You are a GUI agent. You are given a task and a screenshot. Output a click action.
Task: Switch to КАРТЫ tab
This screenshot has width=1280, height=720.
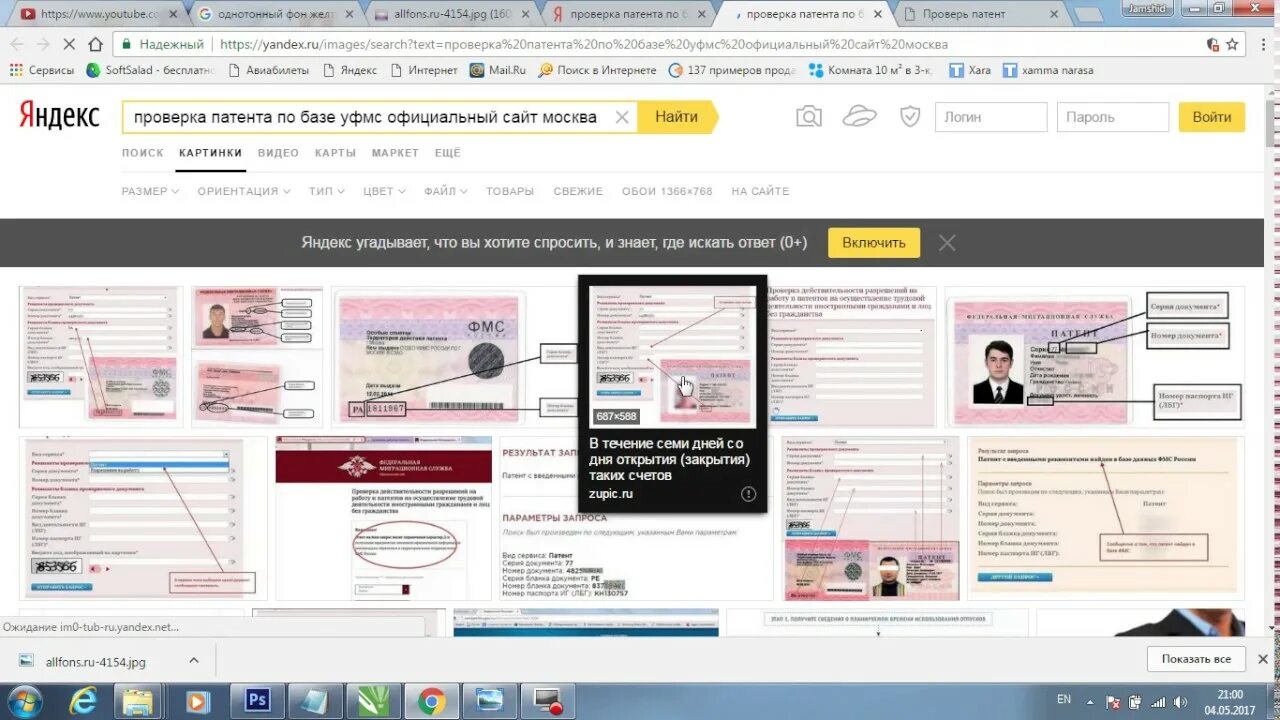click(335, 153)
